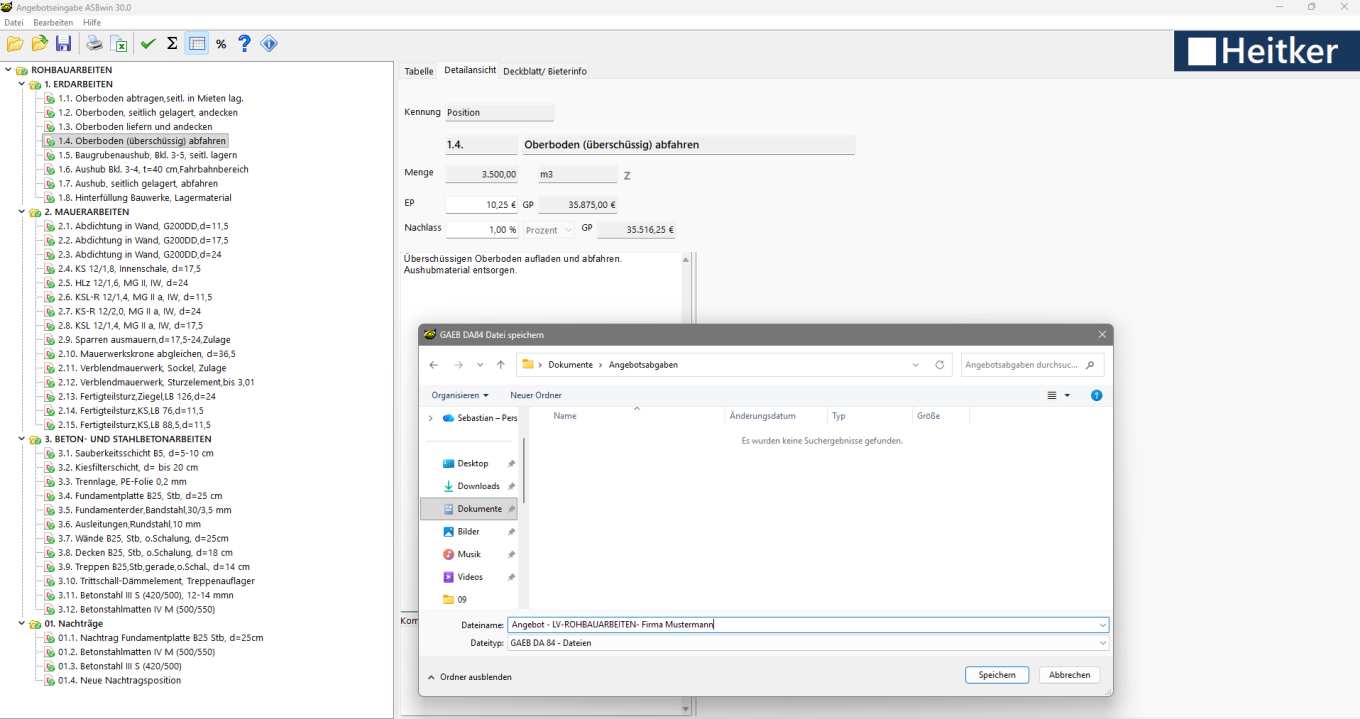
Task: Click the percent toolbar icon
Action: coord(221,43)
